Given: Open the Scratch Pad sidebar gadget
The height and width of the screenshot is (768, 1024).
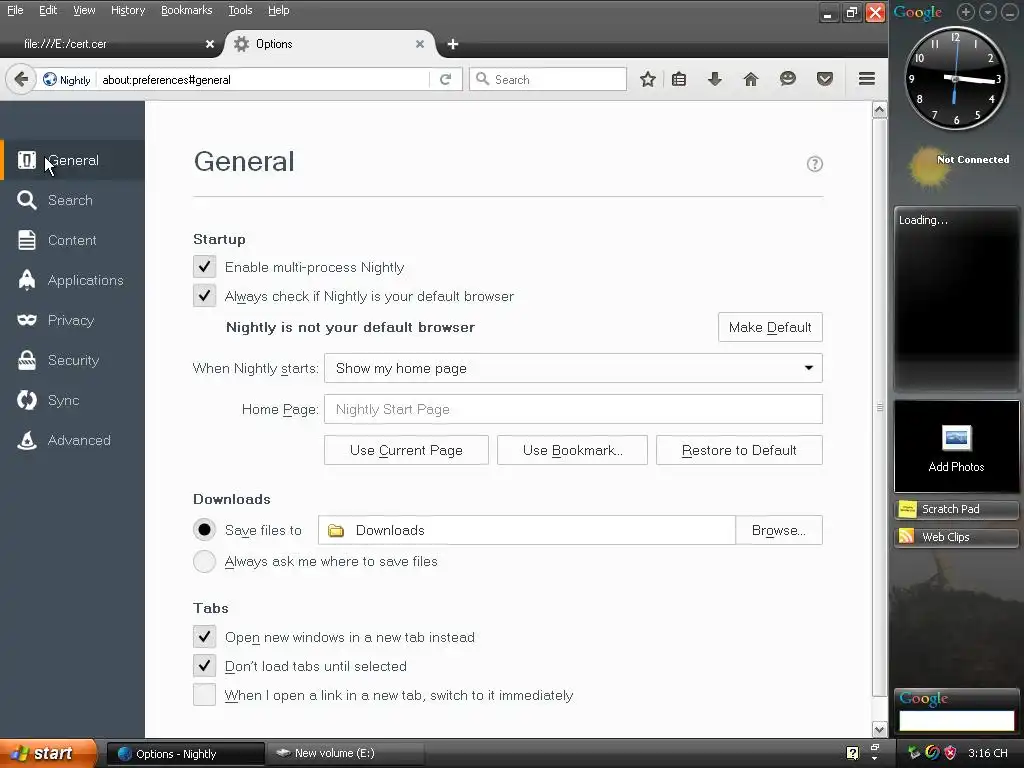Looking at the screenshot, I should pos(956,509).
